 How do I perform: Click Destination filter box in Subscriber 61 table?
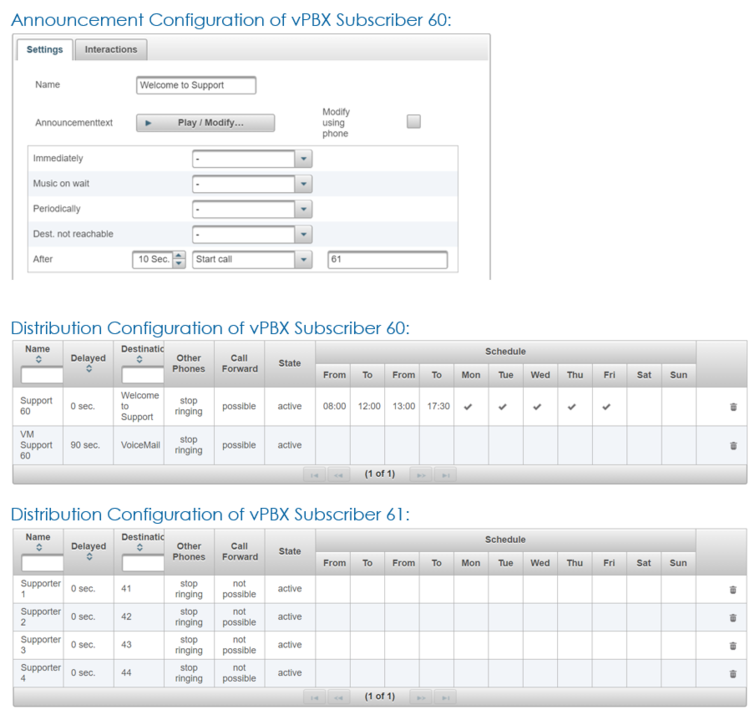[143, 563]
